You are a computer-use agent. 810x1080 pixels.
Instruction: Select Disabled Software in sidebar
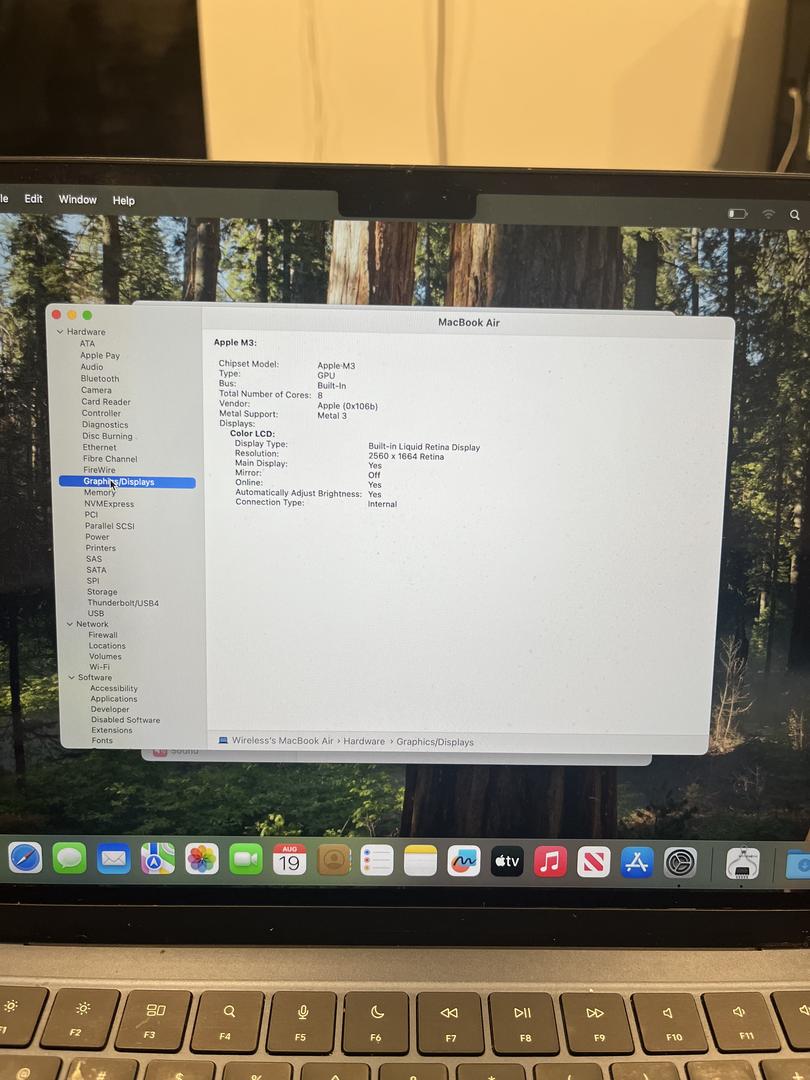pos(125,720)
